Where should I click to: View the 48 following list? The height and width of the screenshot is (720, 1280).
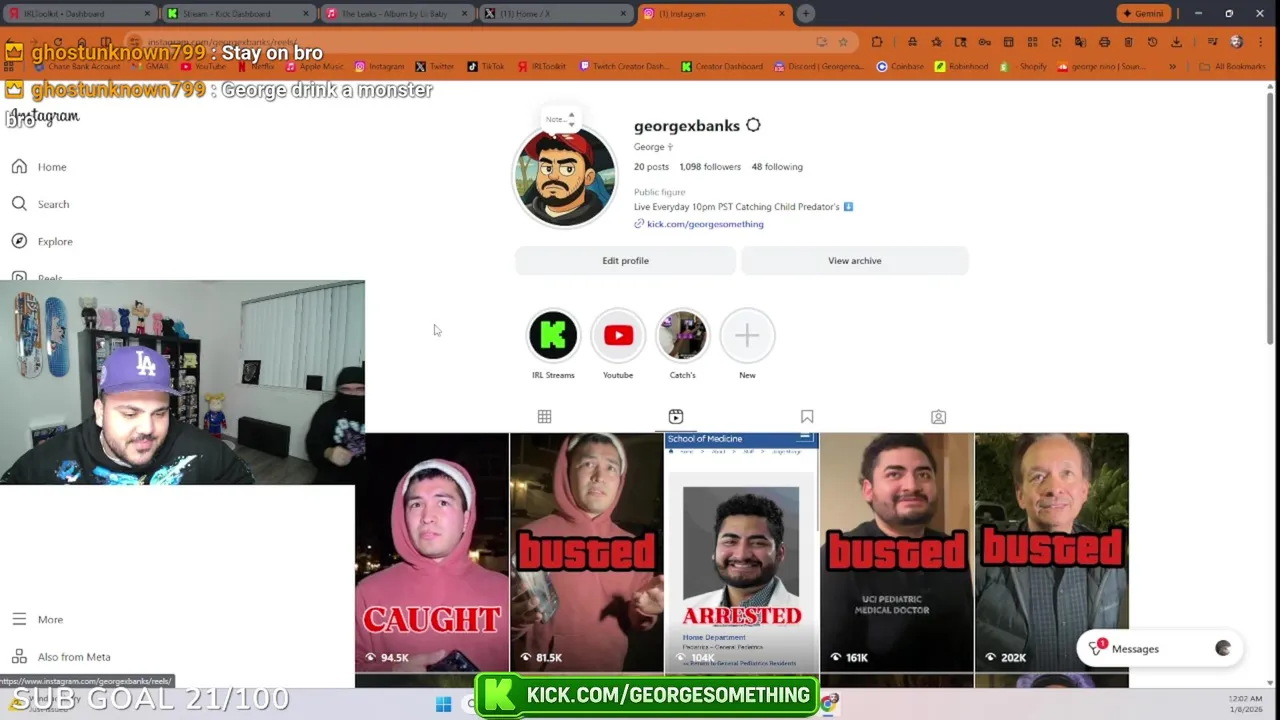point(777,167)
